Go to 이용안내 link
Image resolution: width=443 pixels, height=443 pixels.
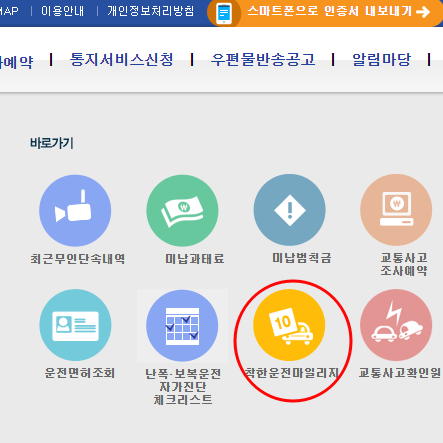(63, 11)
